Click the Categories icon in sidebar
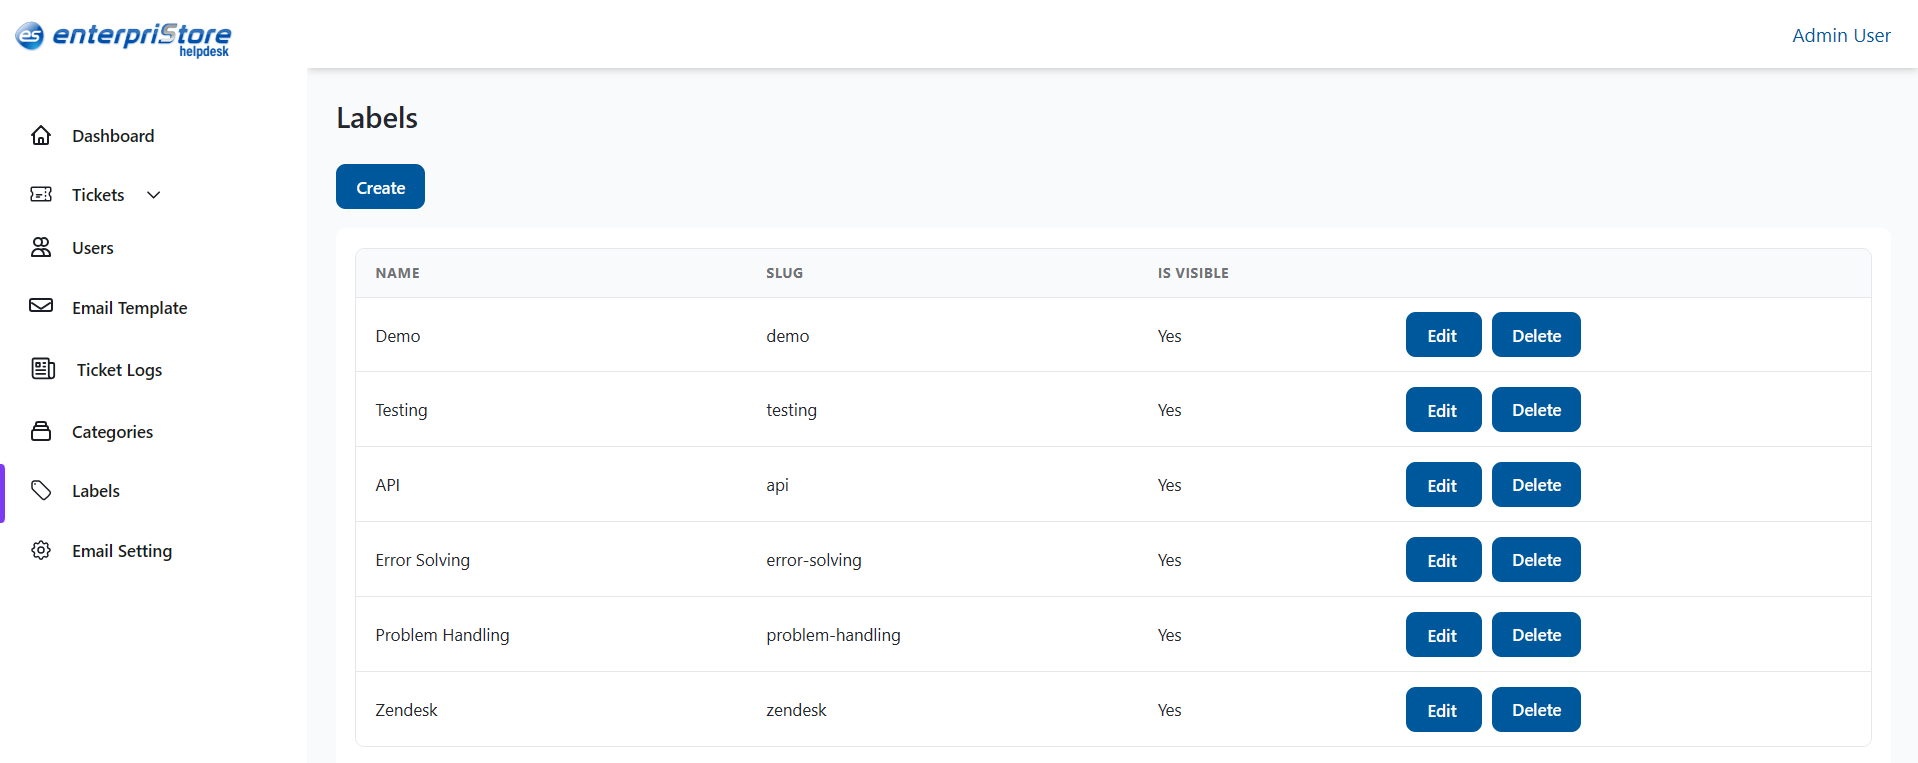1918x763 pixels. tap(41, 431)
